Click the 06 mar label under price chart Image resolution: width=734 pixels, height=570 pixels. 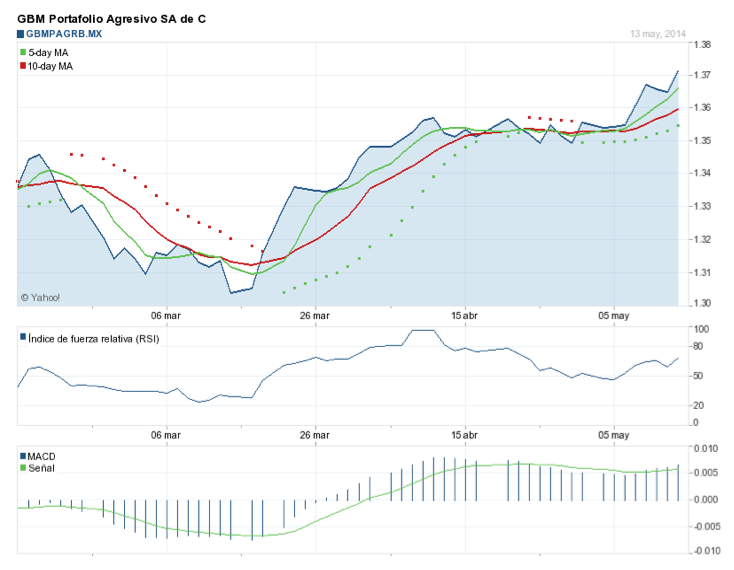166,316
